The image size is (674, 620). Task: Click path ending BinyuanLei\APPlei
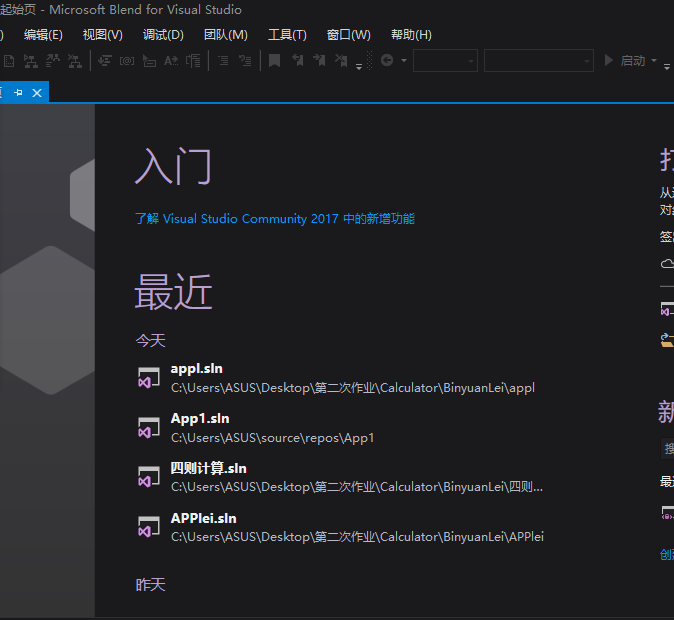pyautogui.click(x=357, y=537)
